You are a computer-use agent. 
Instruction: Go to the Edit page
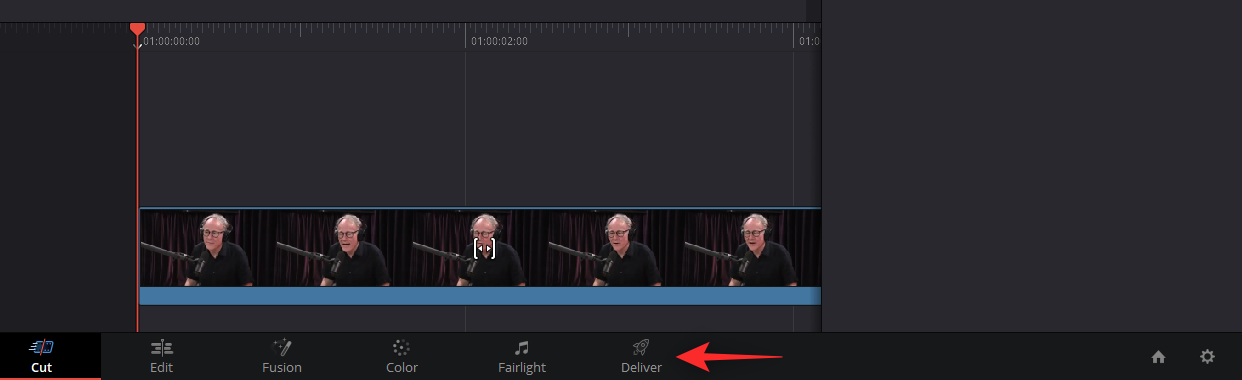point(162,357)
